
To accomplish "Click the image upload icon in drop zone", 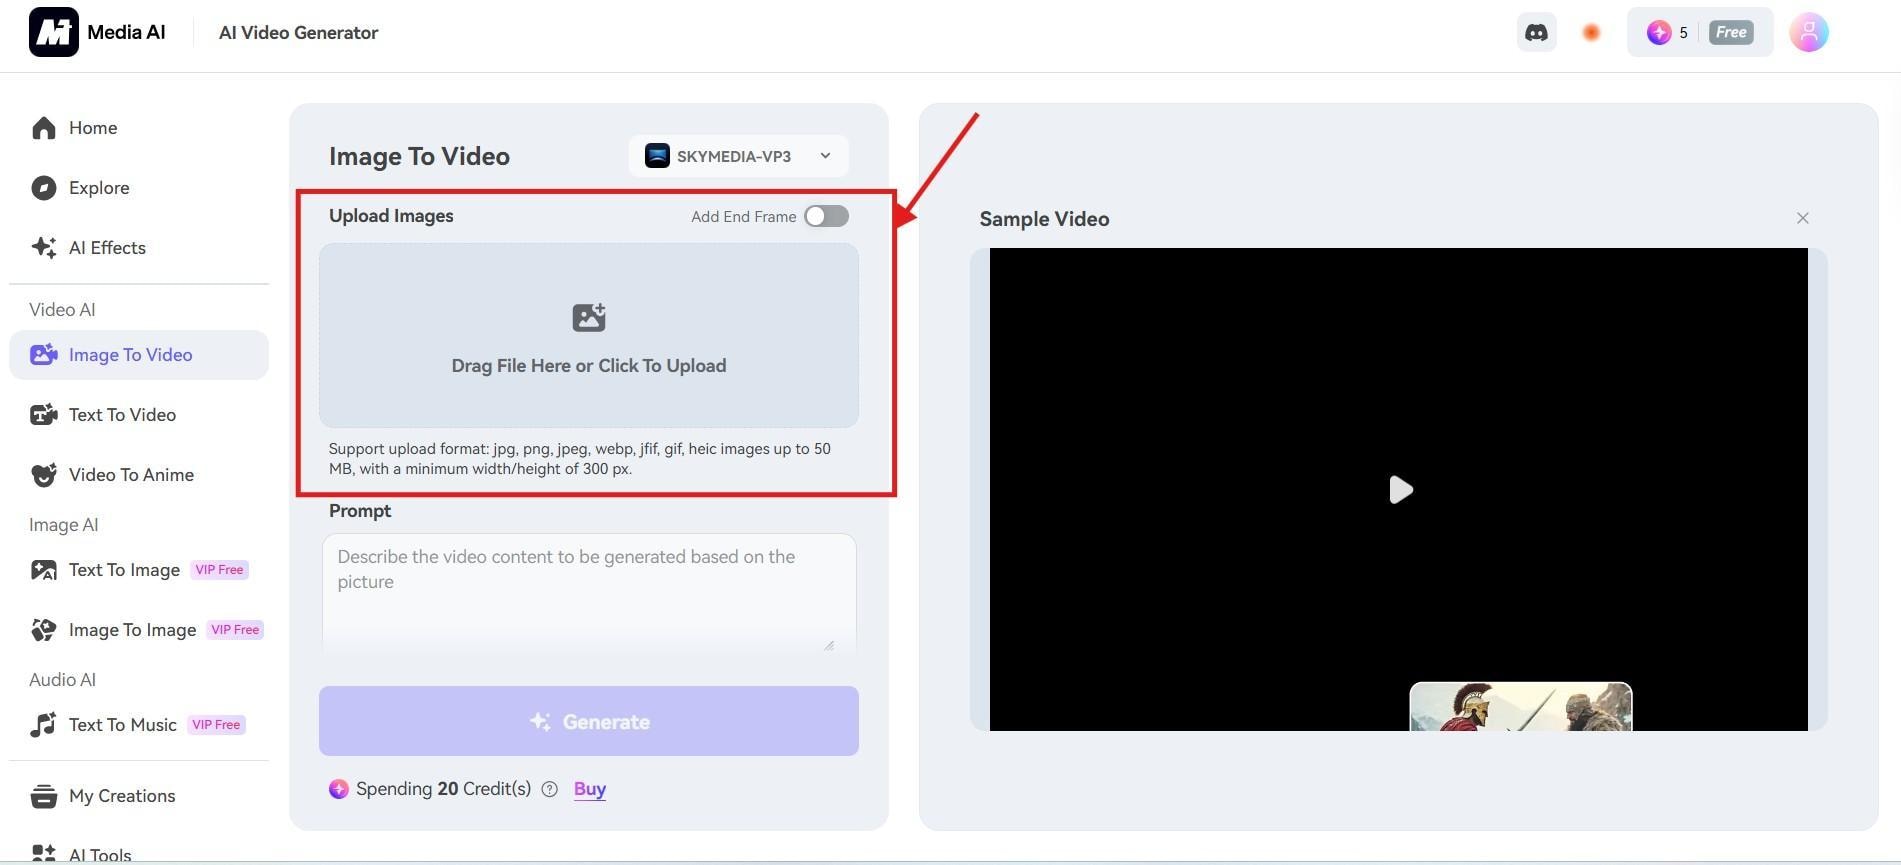I will tap(589, 318).
